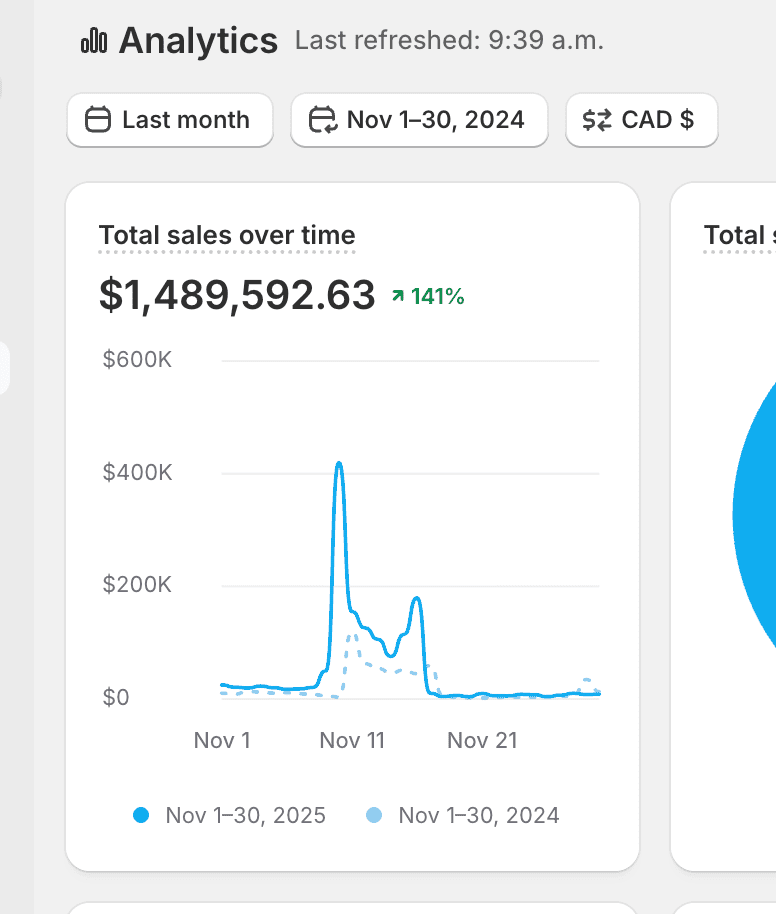Click the green upward arrow beside 141%
The image size is (776, 914).
[398, 296]
